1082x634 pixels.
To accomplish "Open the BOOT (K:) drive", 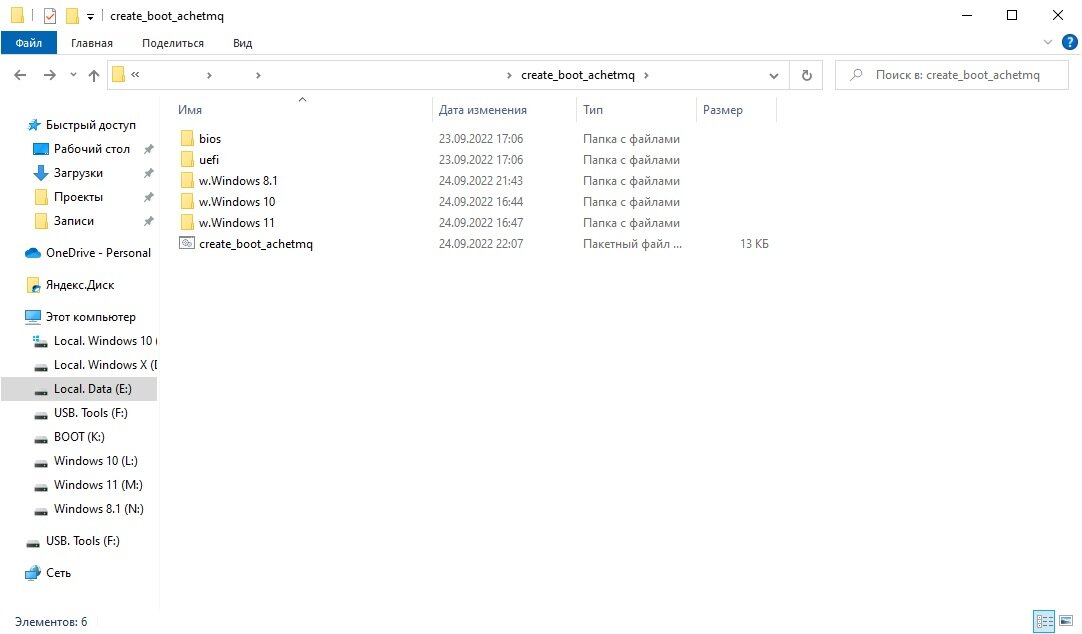I will pos(79,437).
